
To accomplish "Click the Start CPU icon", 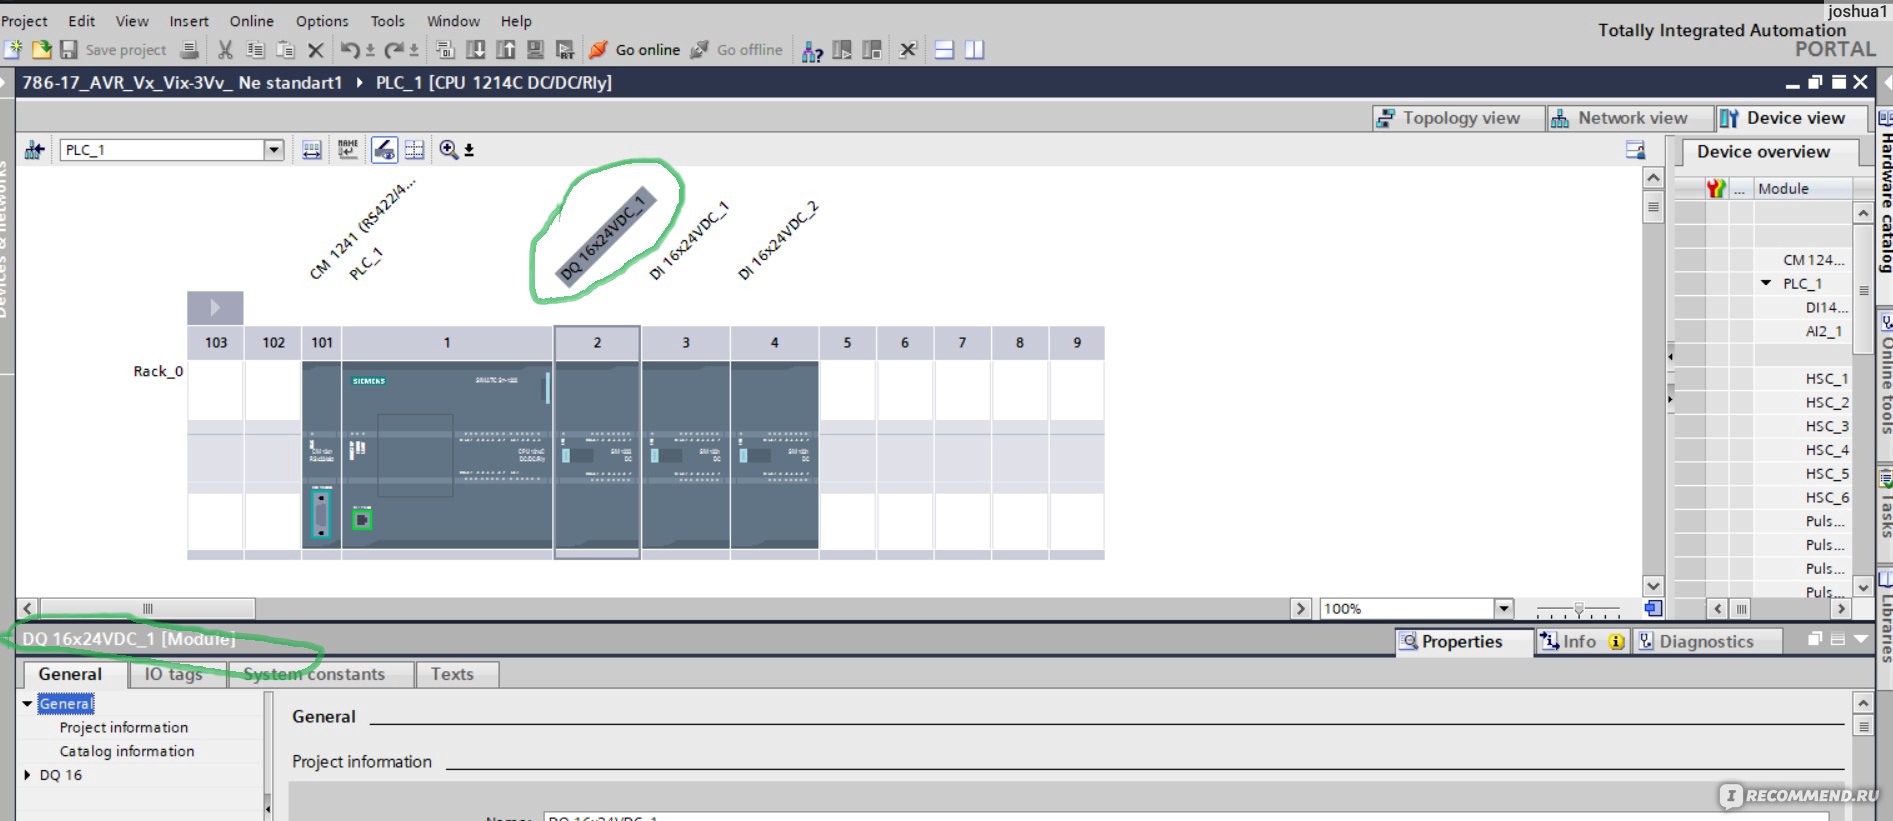I will [842, 49].
